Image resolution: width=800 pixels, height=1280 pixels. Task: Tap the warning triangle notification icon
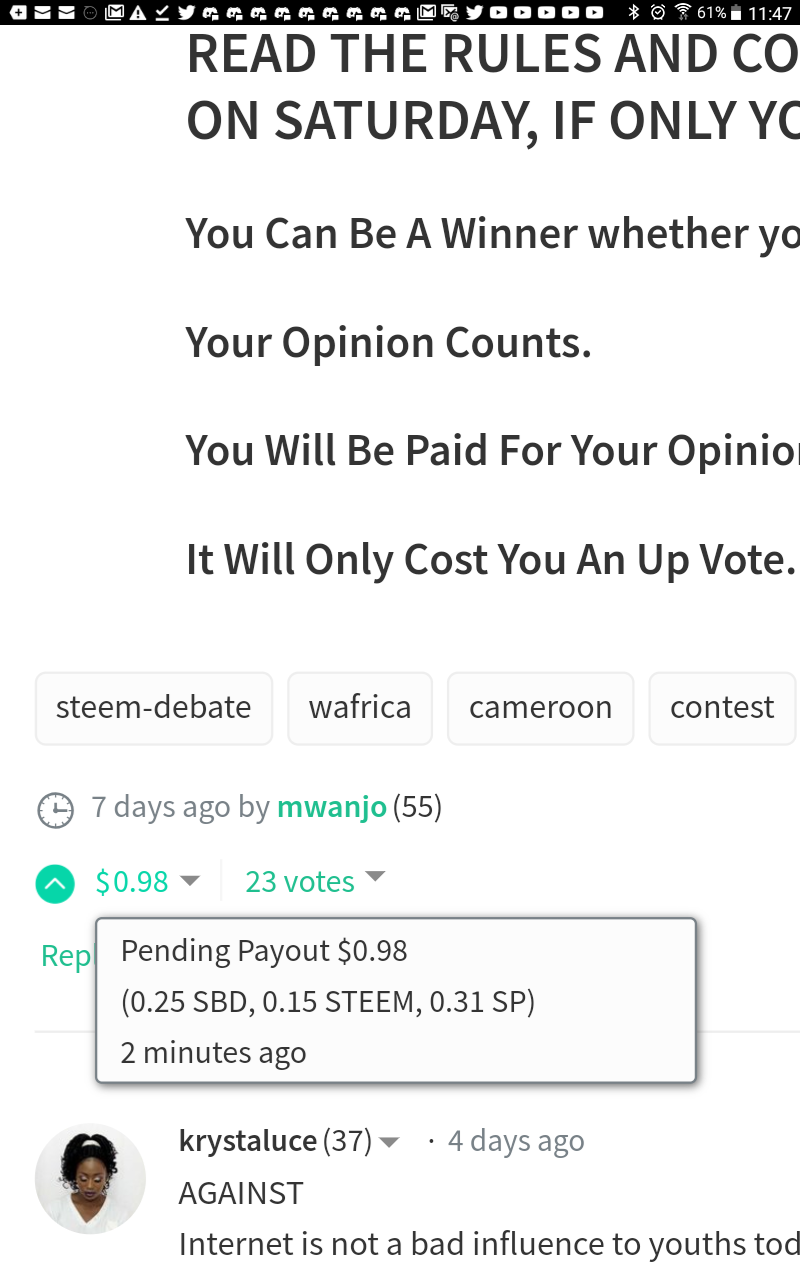[137, 13]
